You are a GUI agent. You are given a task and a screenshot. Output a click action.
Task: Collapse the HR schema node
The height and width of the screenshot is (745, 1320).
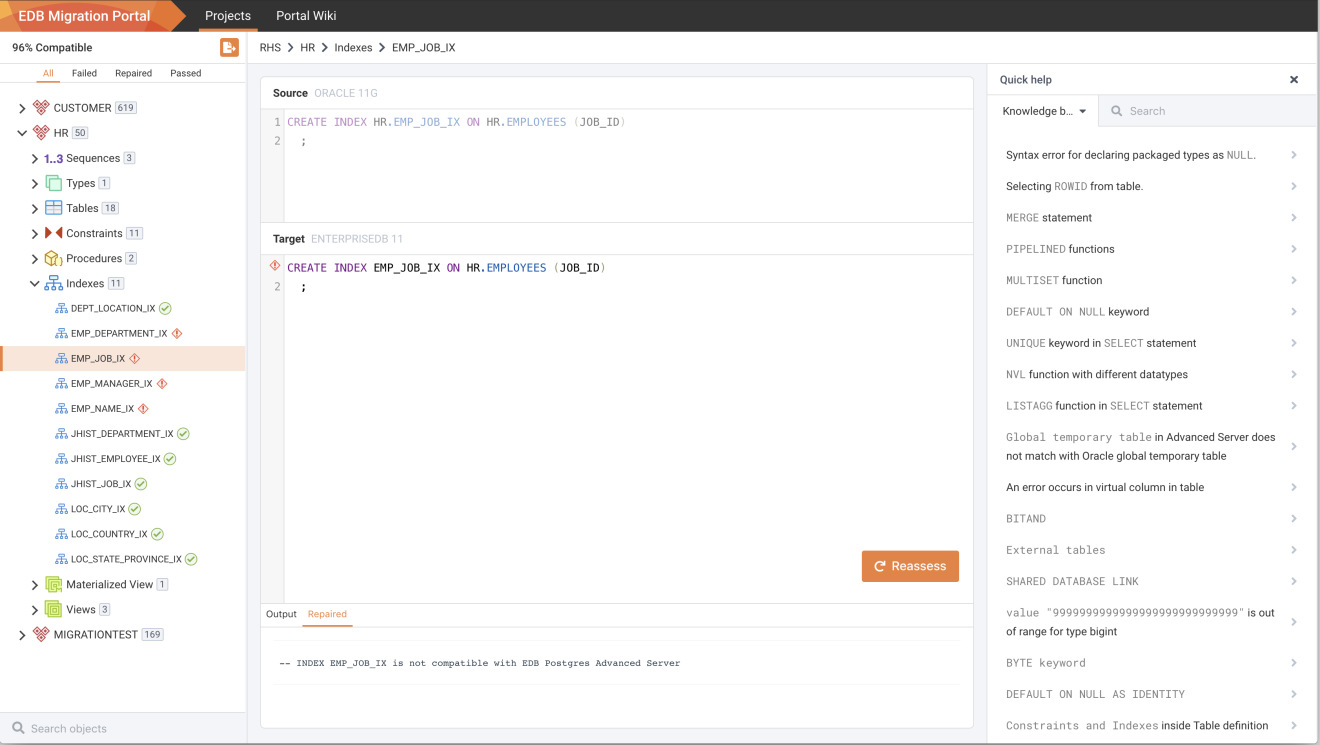tap(22, 133)
